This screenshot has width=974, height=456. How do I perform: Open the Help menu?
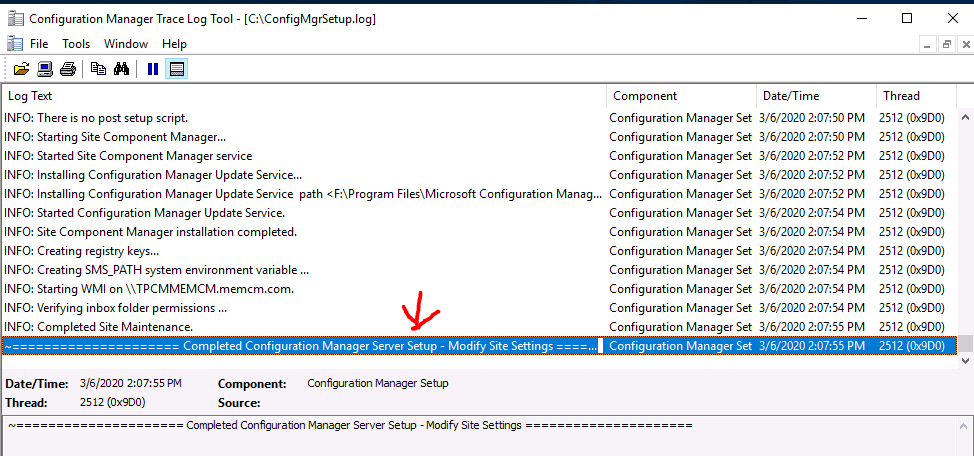coord(175,44)
